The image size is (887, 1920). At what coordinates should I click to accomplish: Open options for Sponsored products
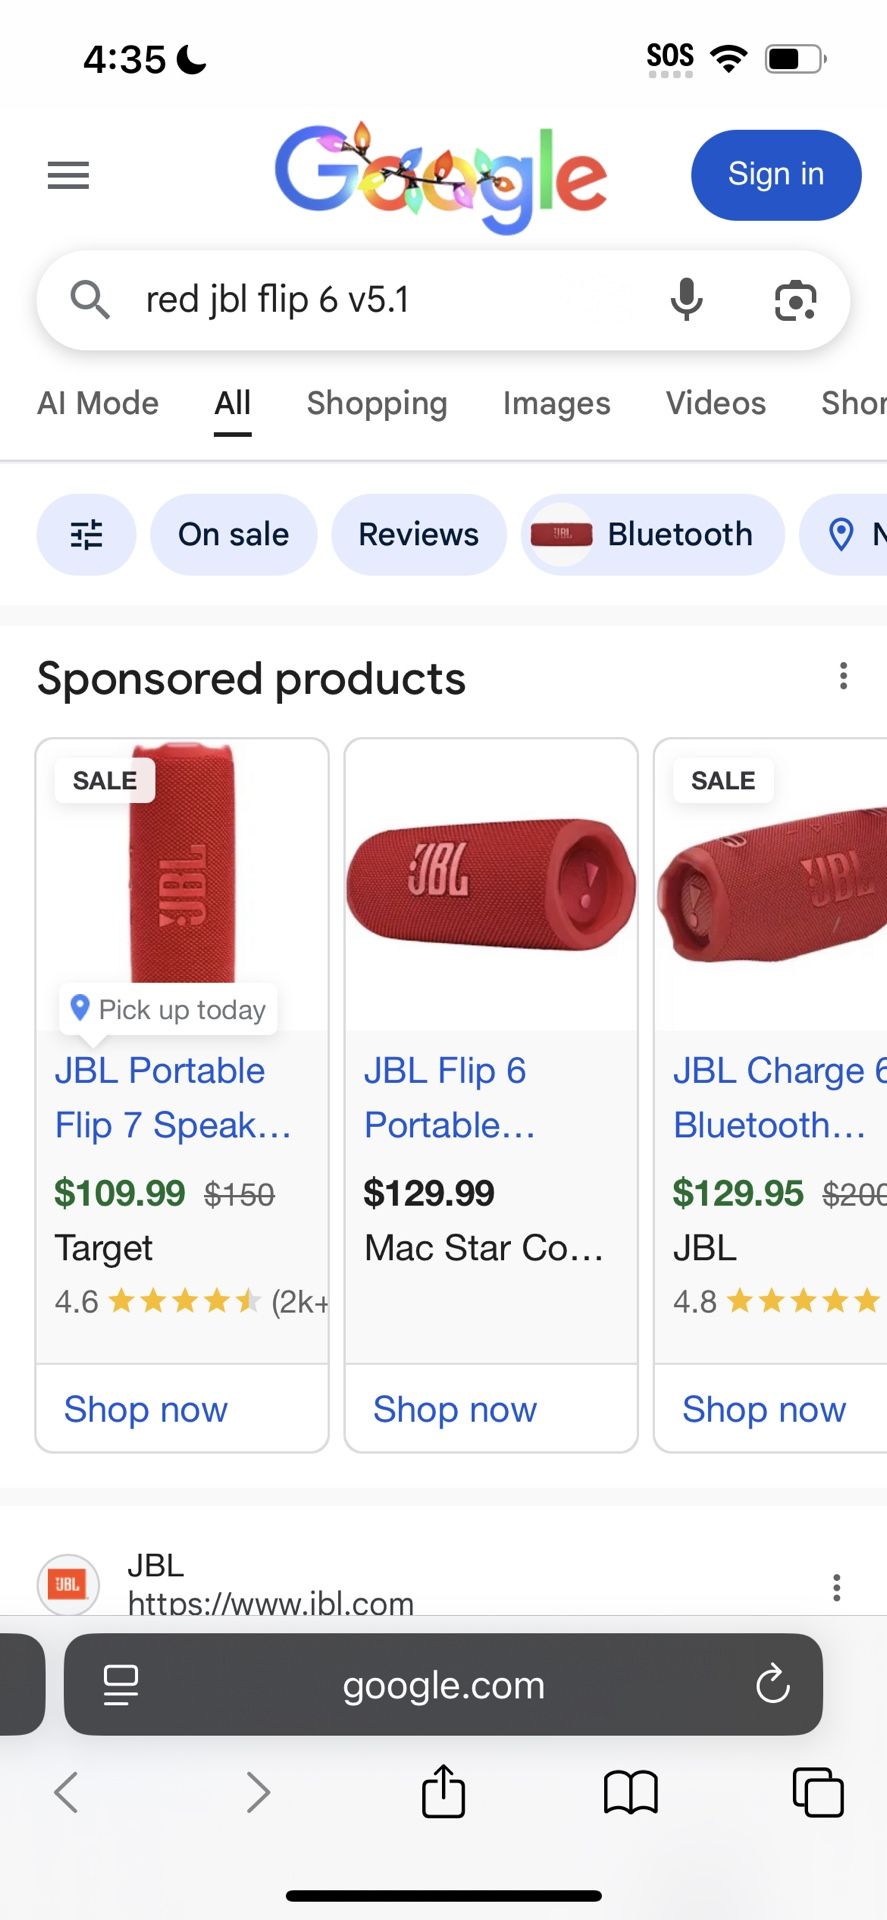coord(843,677)
